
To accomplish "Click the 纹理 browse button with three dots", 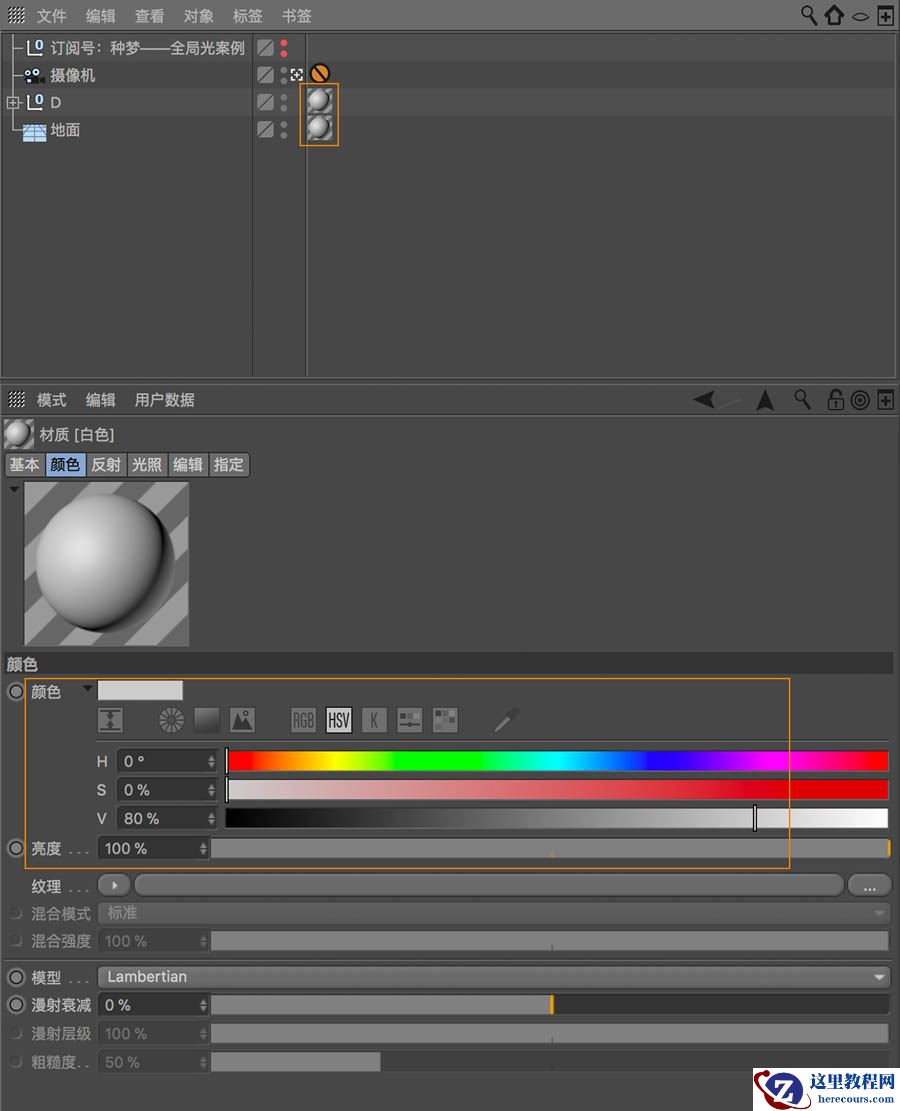I will point(869,884).
